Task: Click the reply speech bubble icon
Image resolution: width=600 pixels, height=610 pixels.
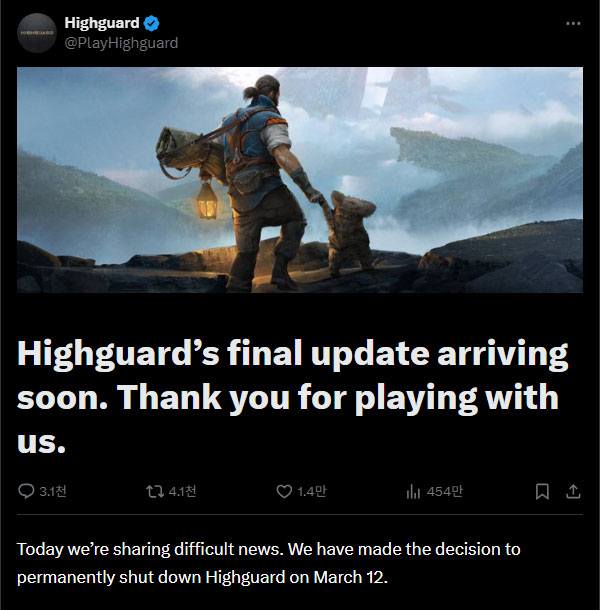Action: point(26,491)
